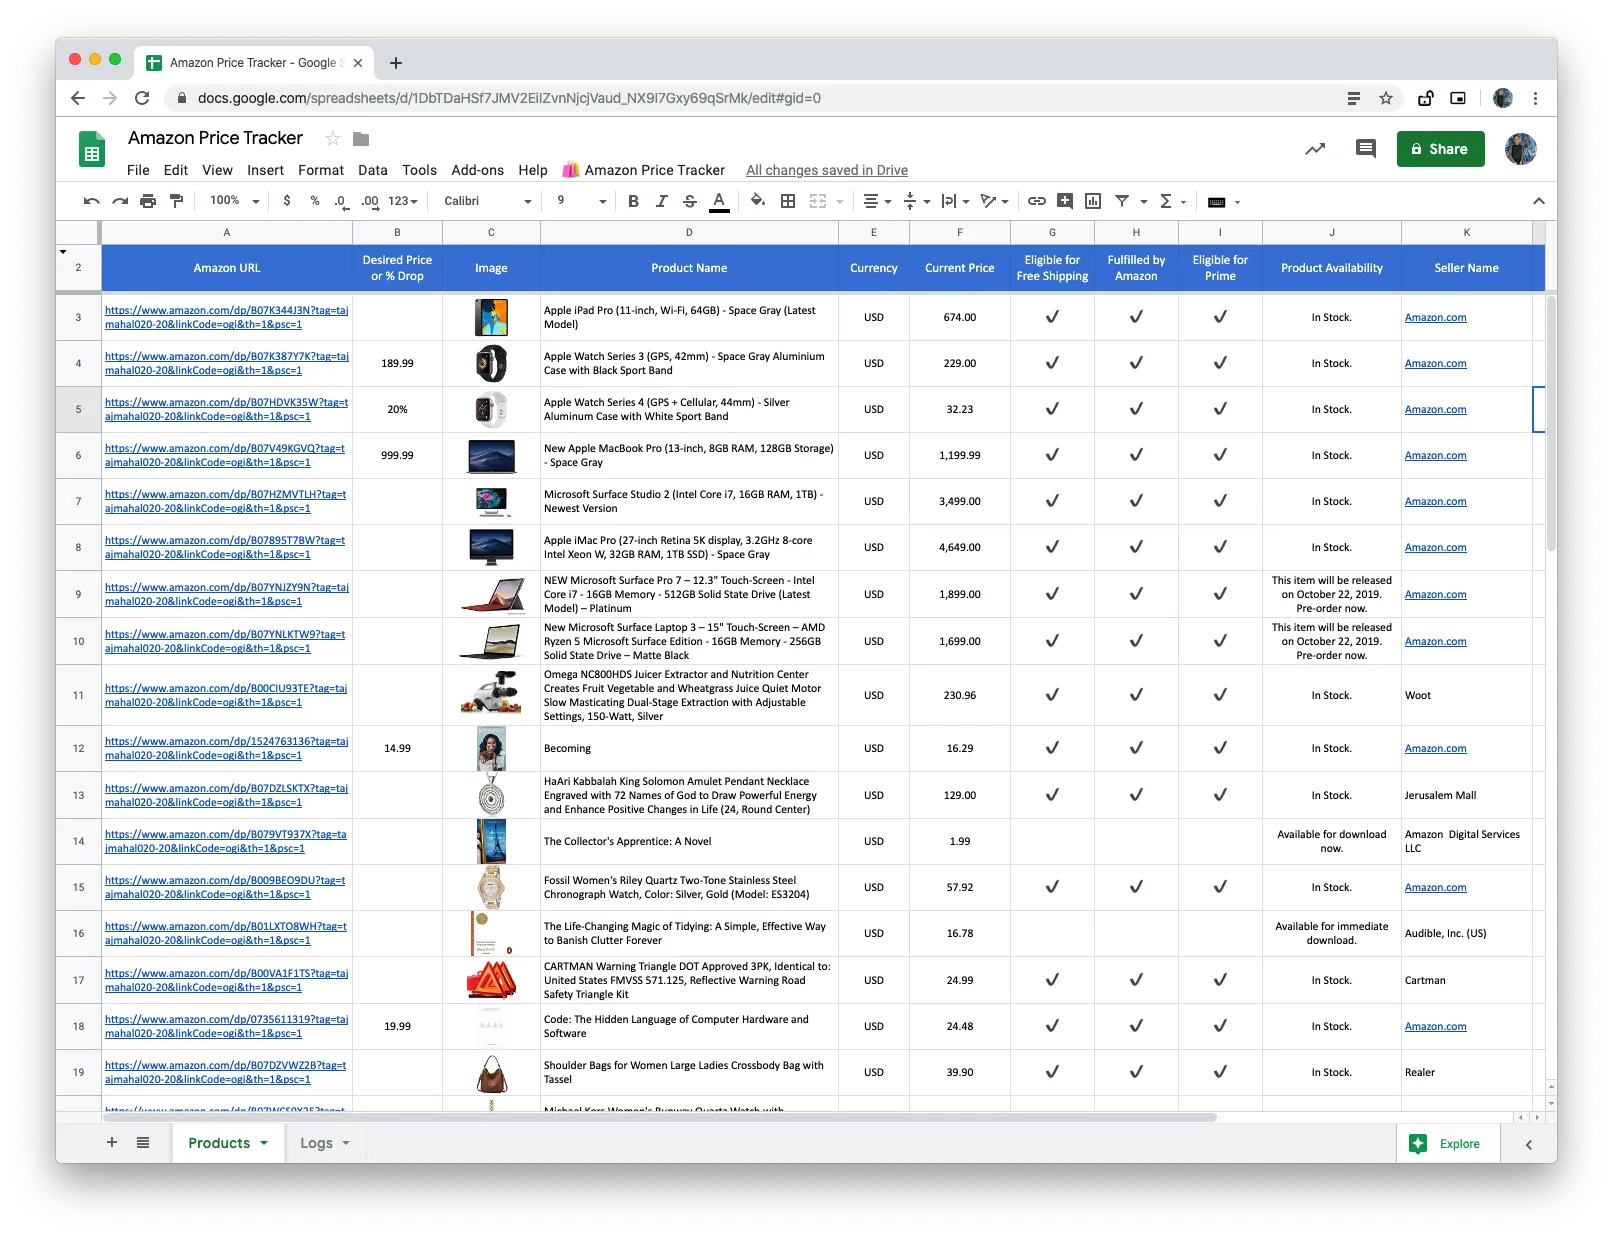Viewport: 1613px width, 1237px height.
Task: Click the Apple Watch Series 3 product thumbnail
Action: click(x=491, y=363)
